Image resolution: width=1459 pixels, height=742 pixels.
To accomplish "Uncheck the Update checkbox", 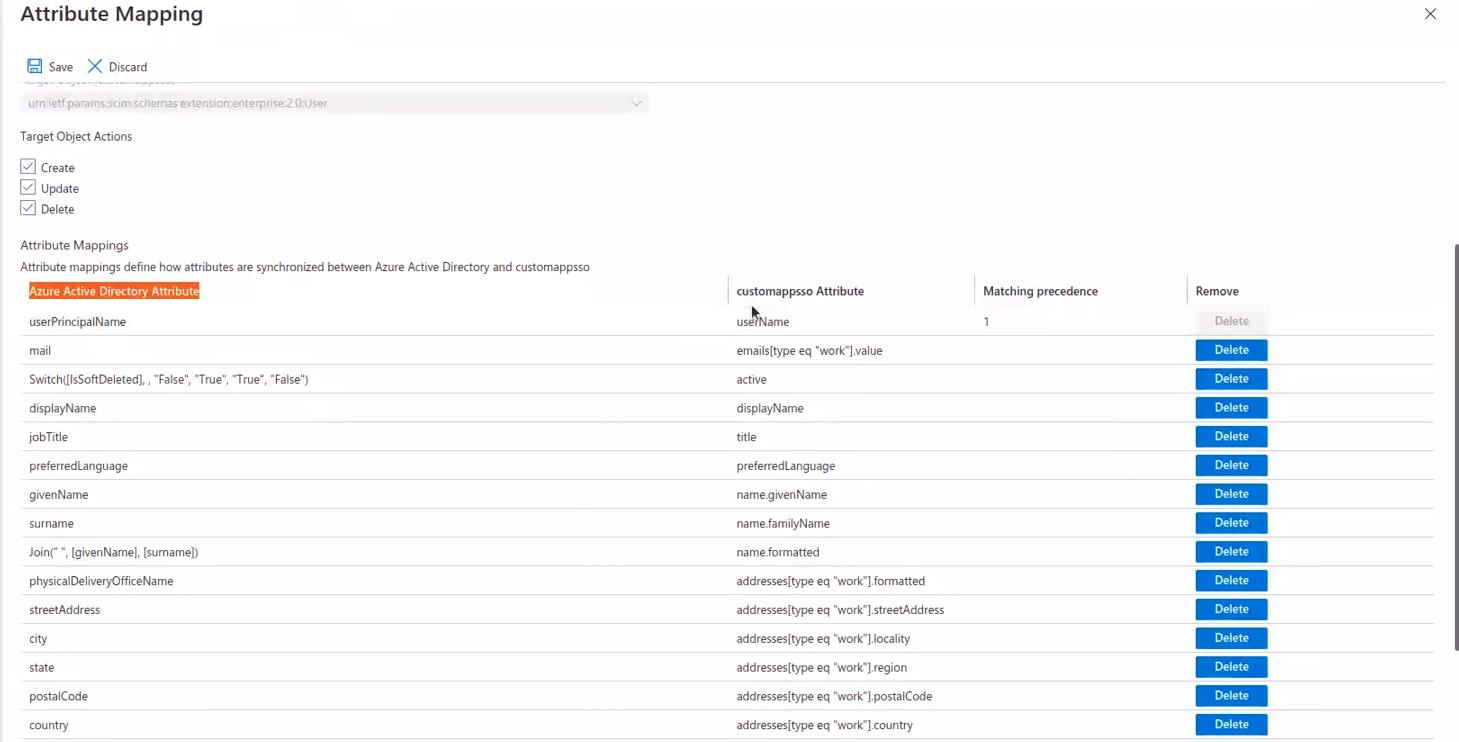I will tap(28, 188).
